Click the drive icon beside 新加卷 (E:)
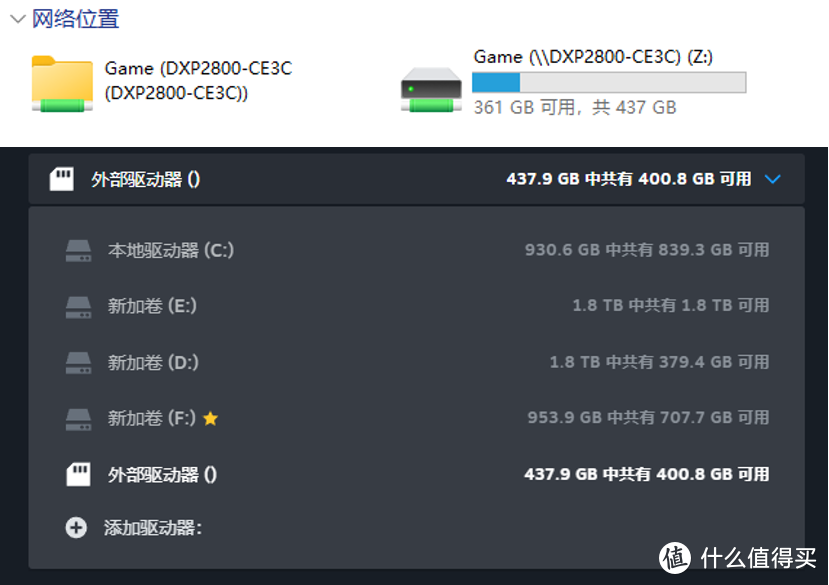829x585 pixels. tap(78, 306)
